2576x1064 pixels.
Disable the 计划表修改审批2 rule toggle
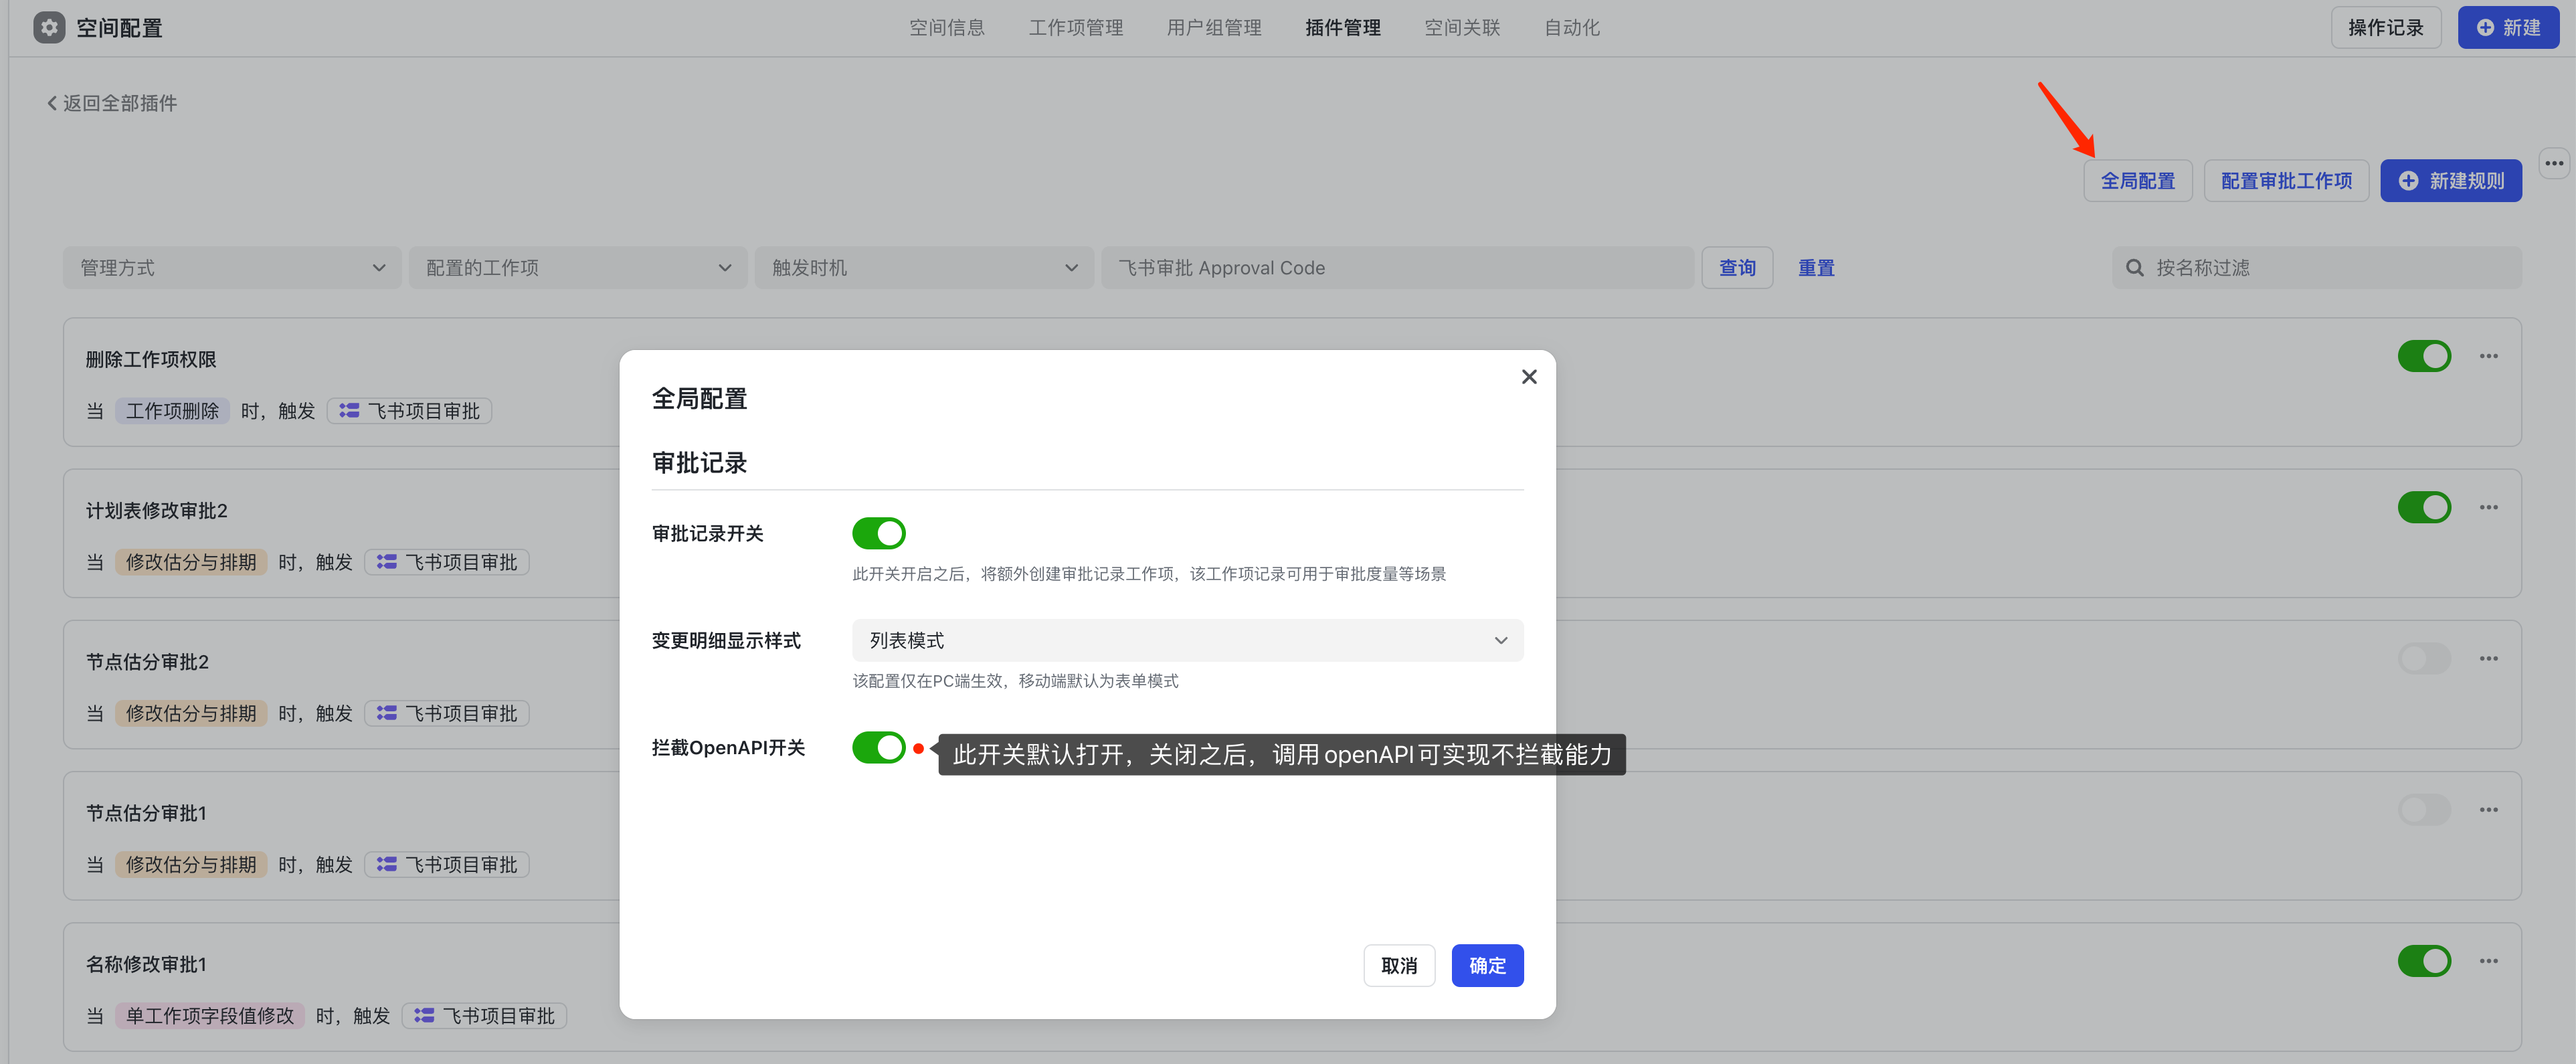(2424, 507)
